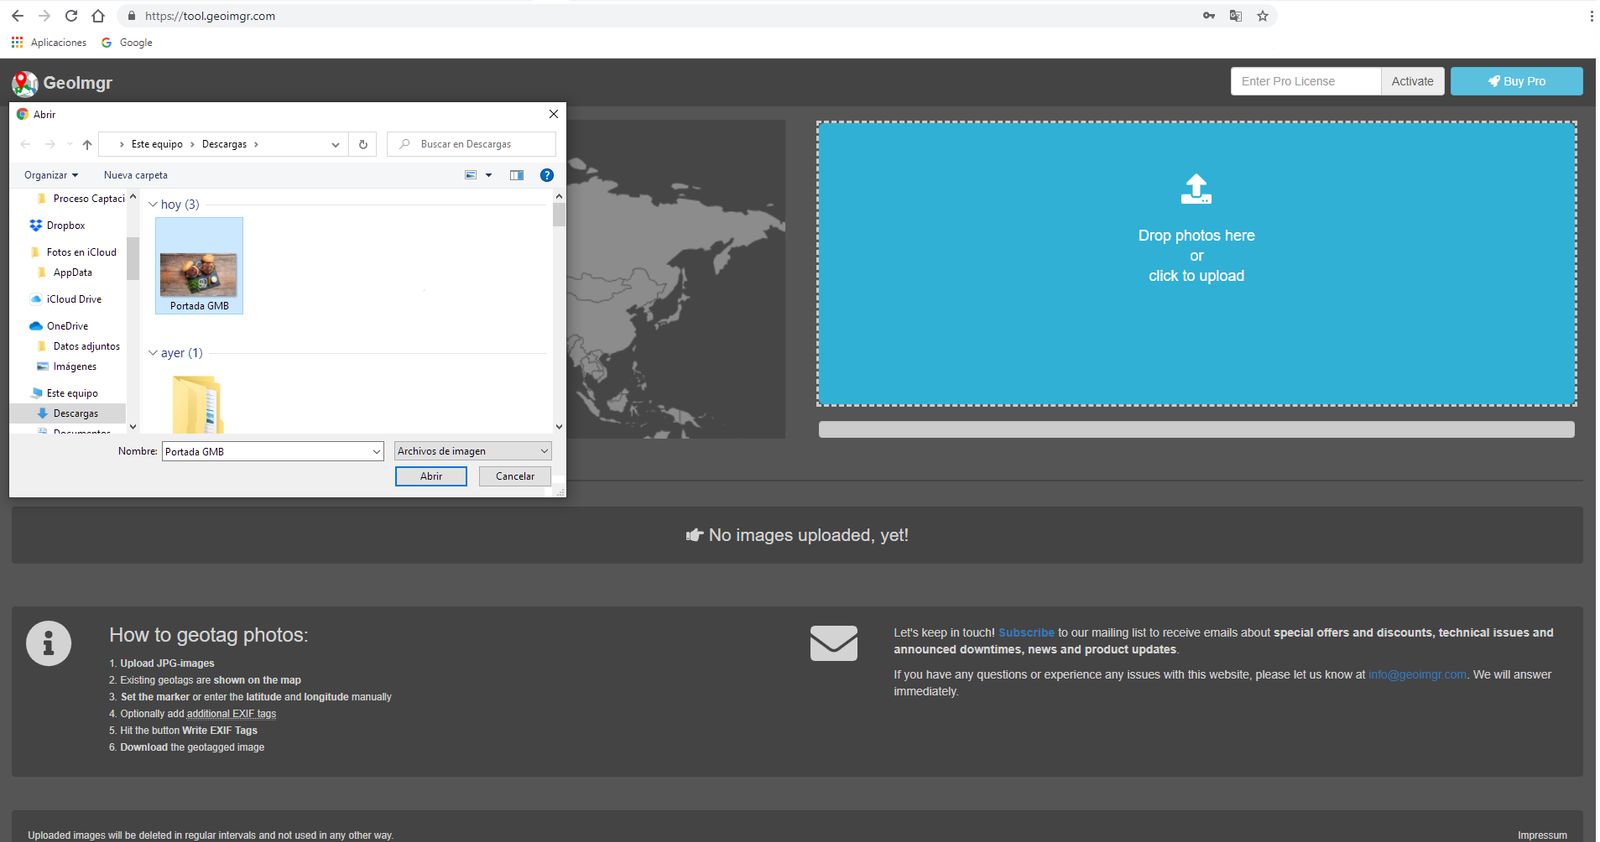Click the Buy Pro button

1516,81
